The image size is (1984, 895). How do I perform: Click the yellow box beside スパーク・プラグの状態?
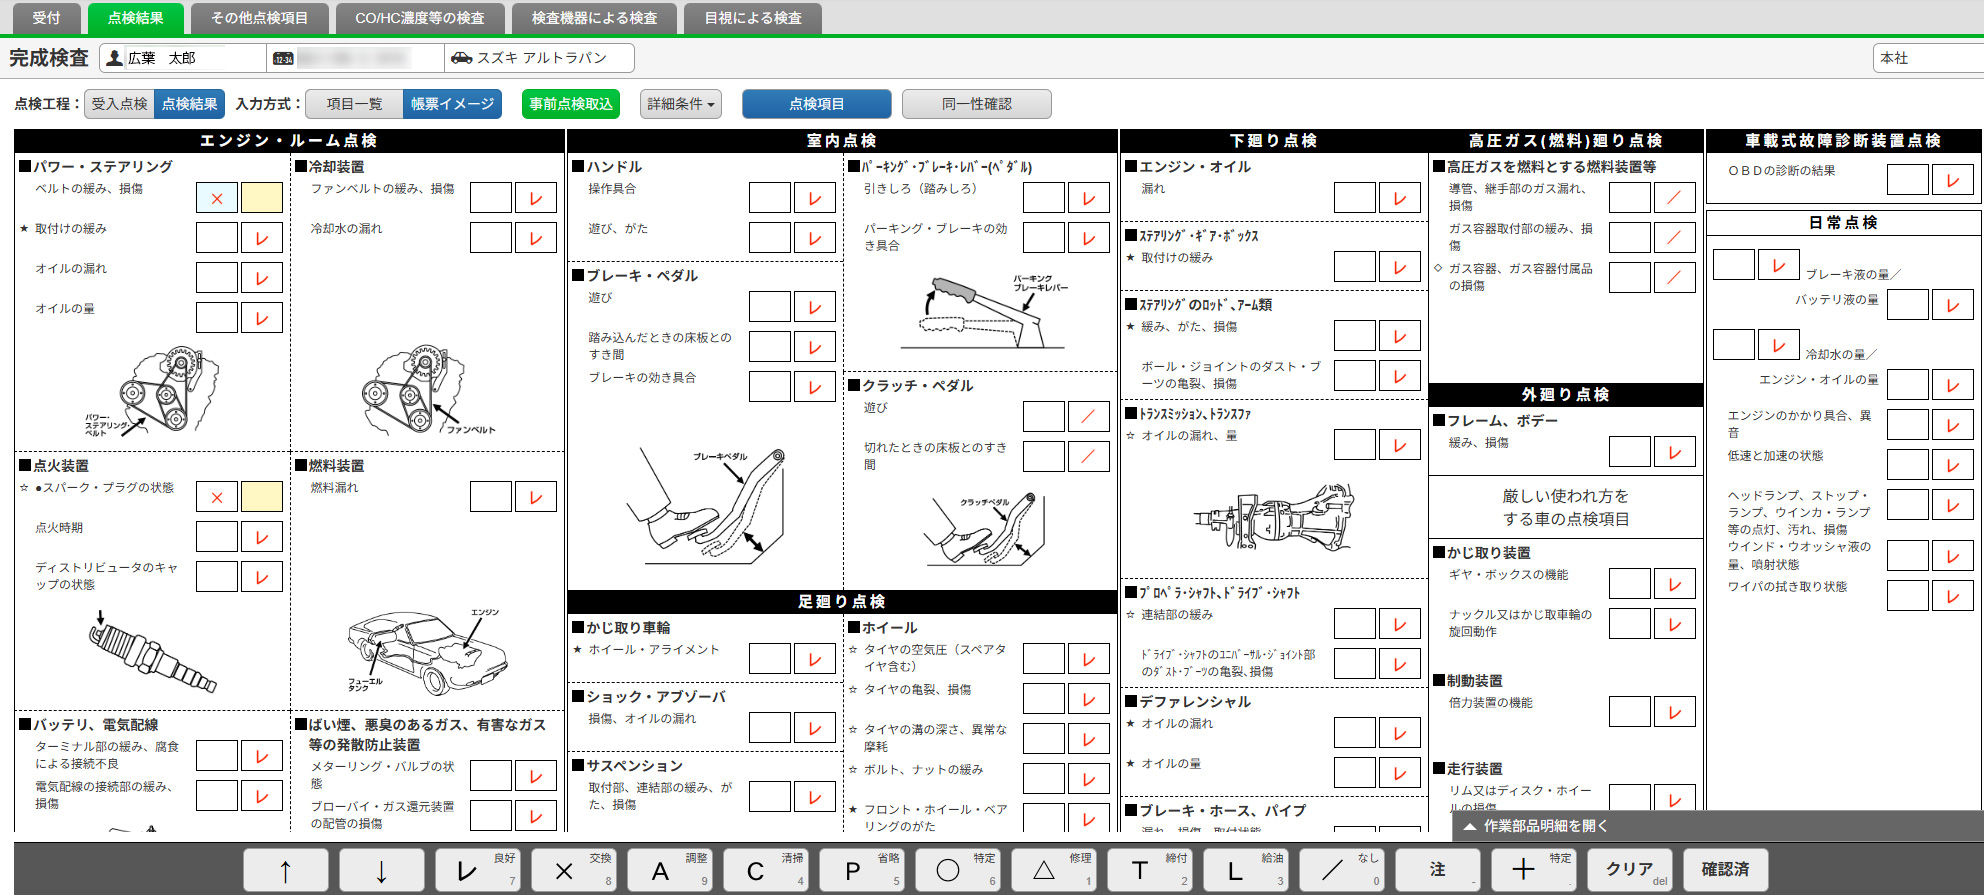(262, 497)
